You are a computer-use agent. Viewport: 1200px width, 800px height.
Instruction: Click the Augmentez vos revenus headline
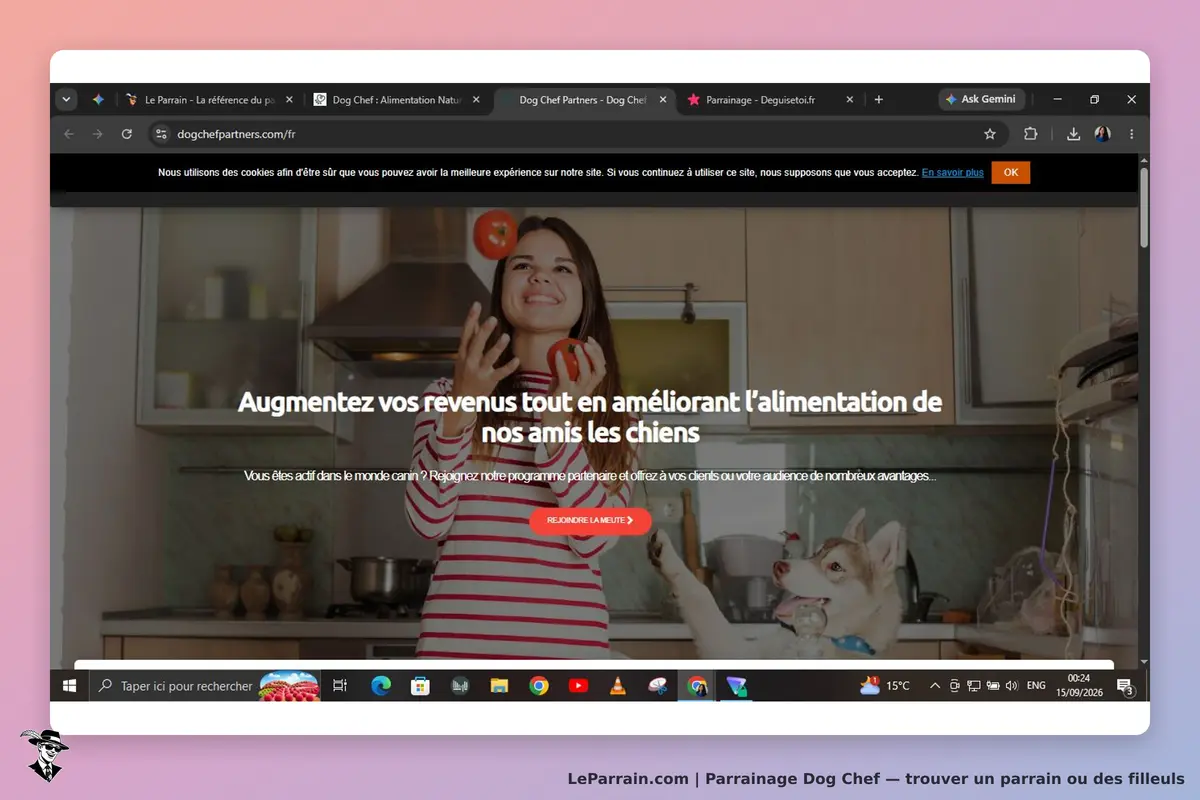point(590,418)
